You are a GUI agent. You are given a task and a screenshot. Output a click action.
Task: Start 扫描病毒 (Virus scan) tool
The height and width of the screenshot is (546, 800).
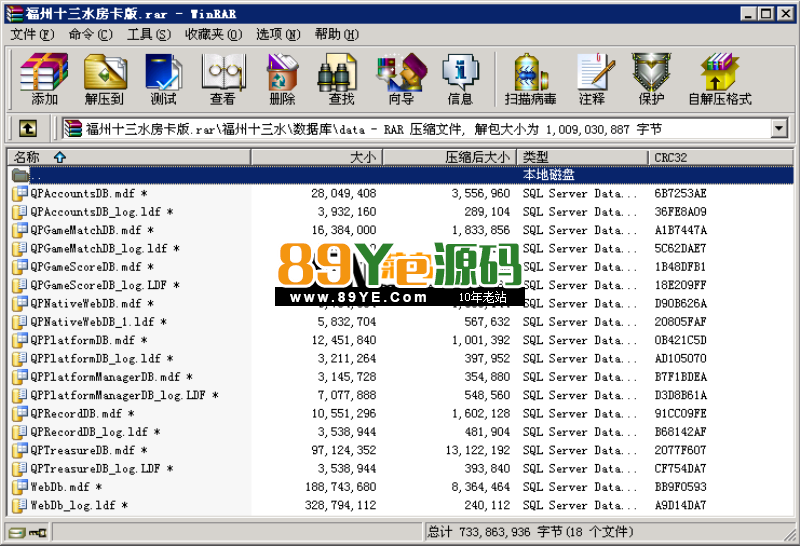pyautogui.click(x=530, y=79)
